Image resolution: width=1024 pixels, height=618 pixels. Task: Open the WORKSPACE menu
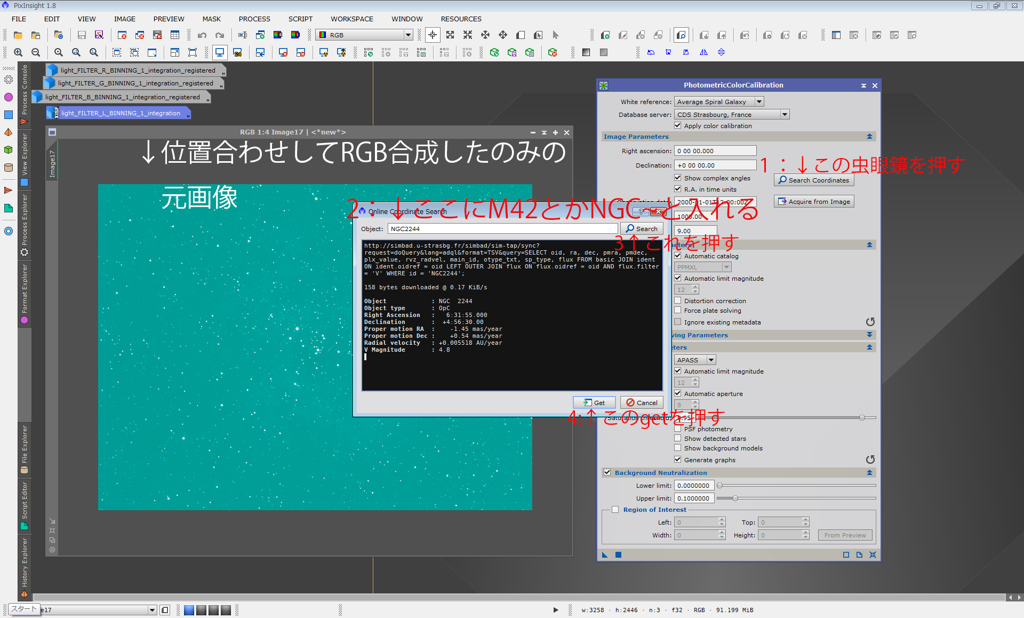[x=352, y=19]
